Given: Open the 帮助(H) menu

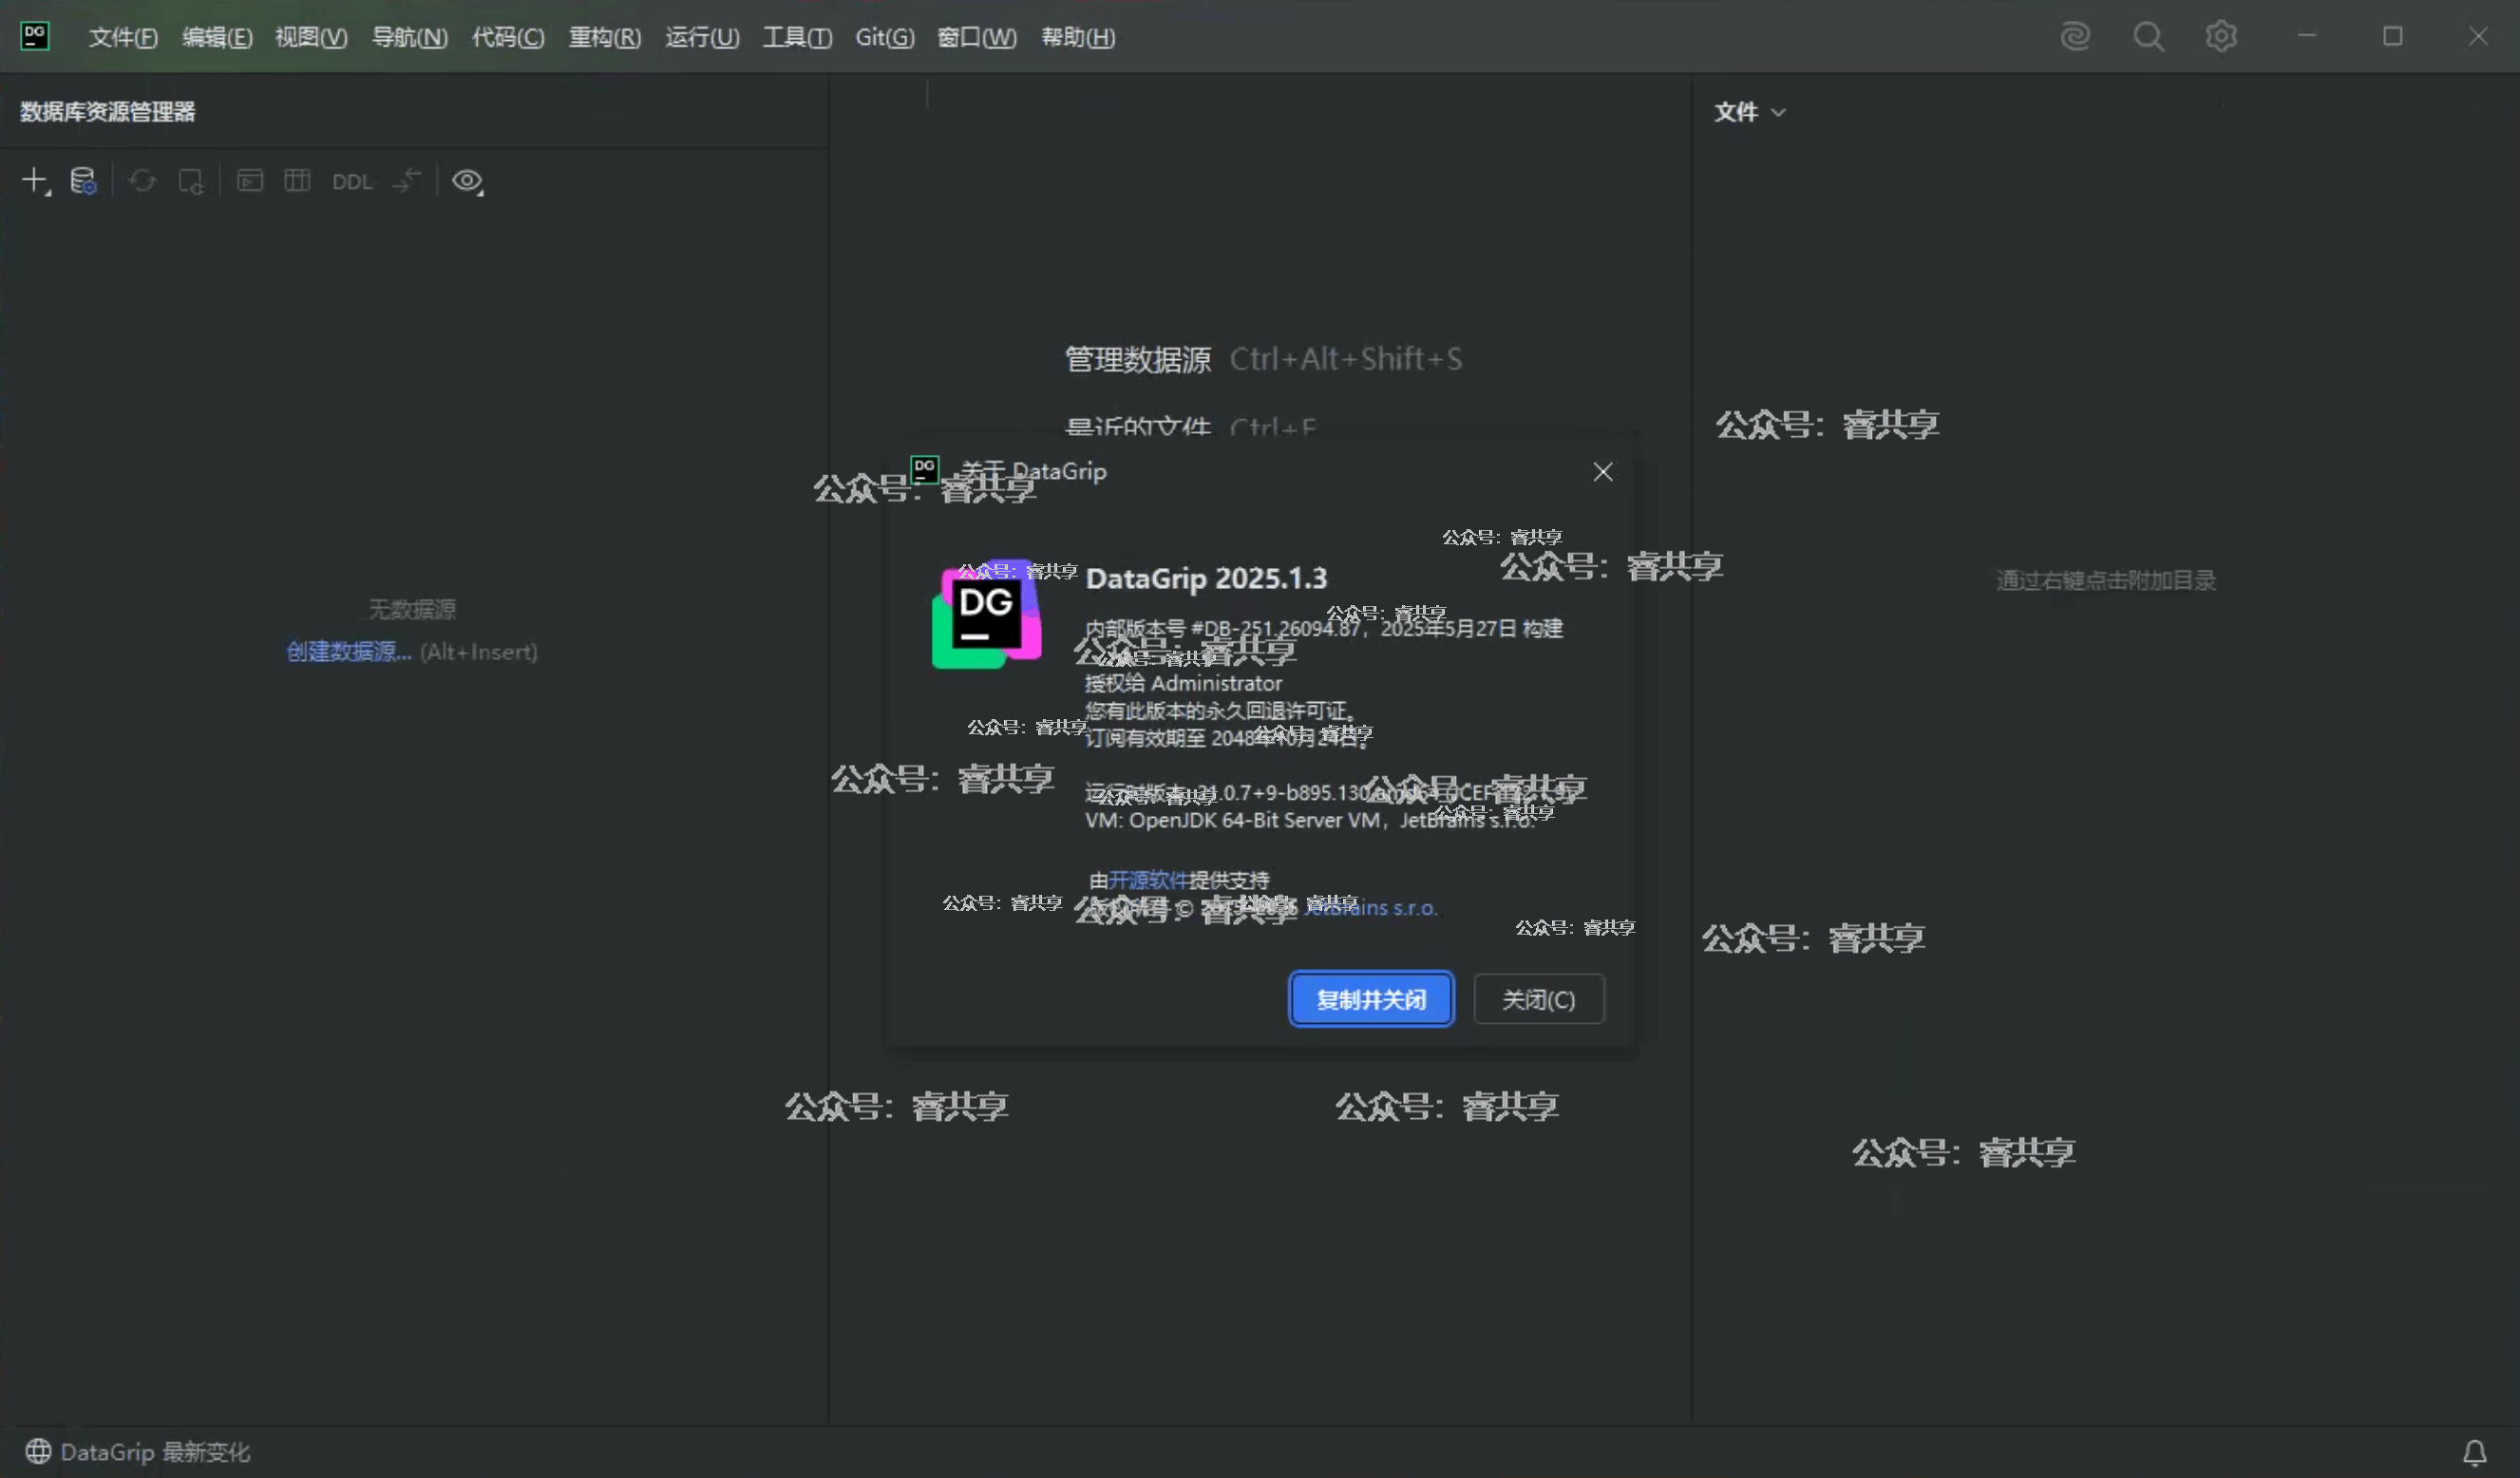Looking at the screenshot, I should 1078,38.
